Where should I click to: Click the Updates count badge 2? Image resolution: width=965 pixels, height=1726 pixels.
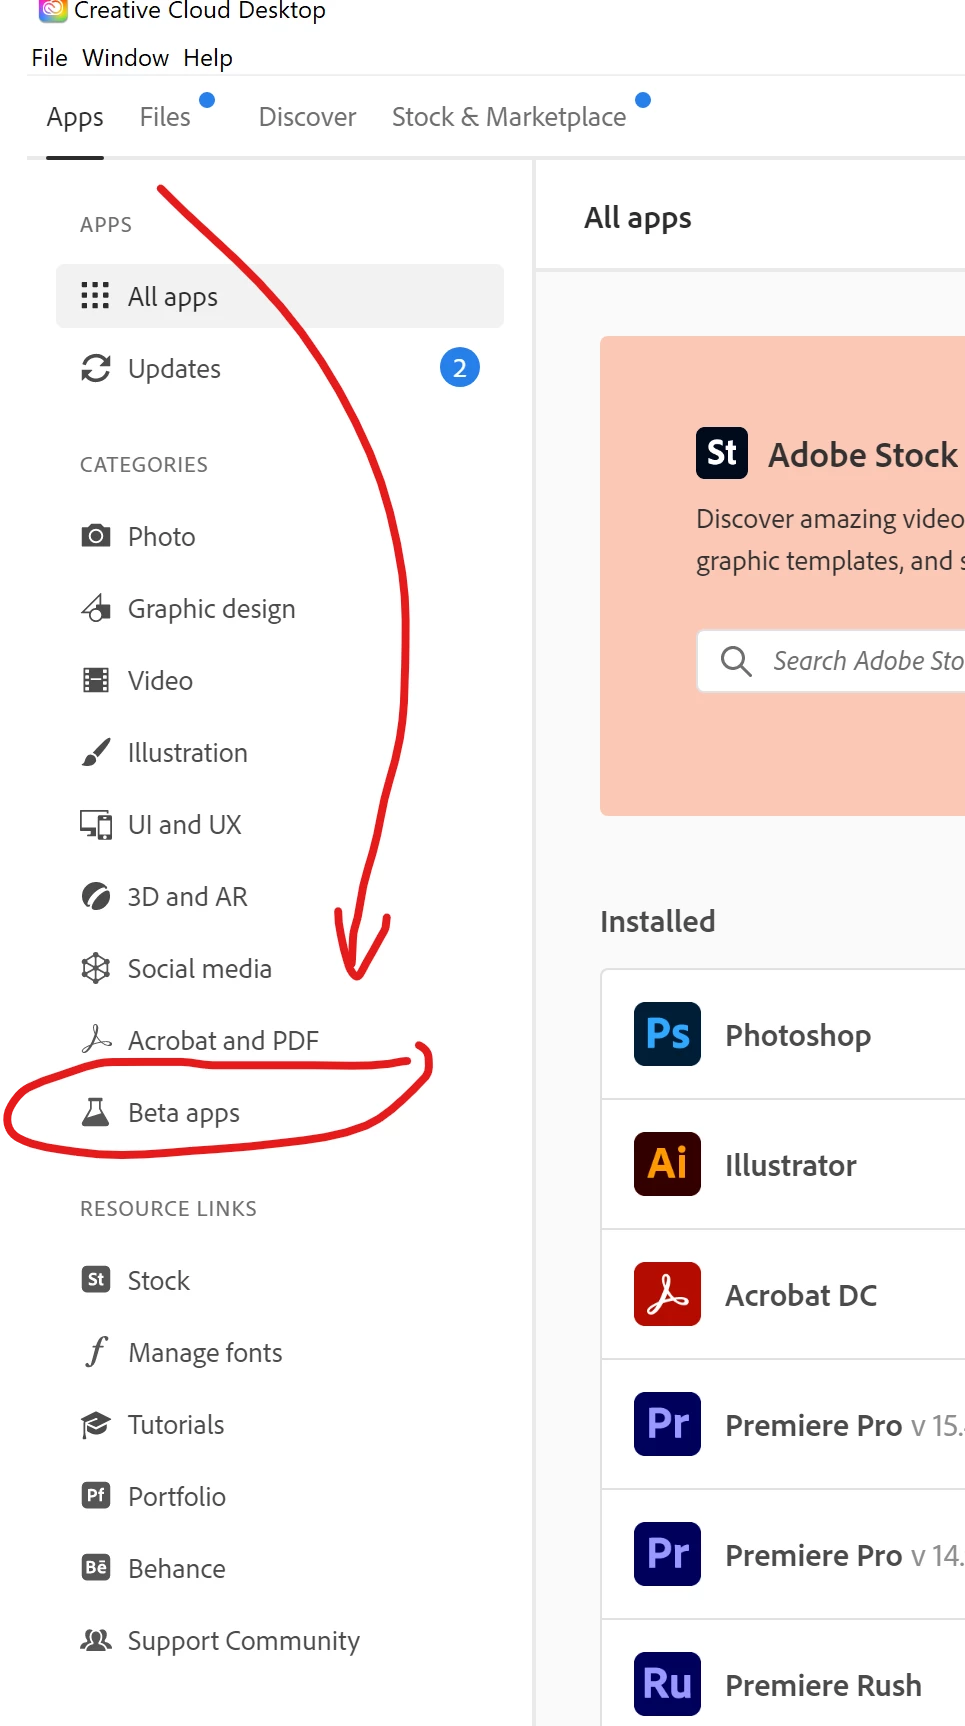(x=460, y=368)
